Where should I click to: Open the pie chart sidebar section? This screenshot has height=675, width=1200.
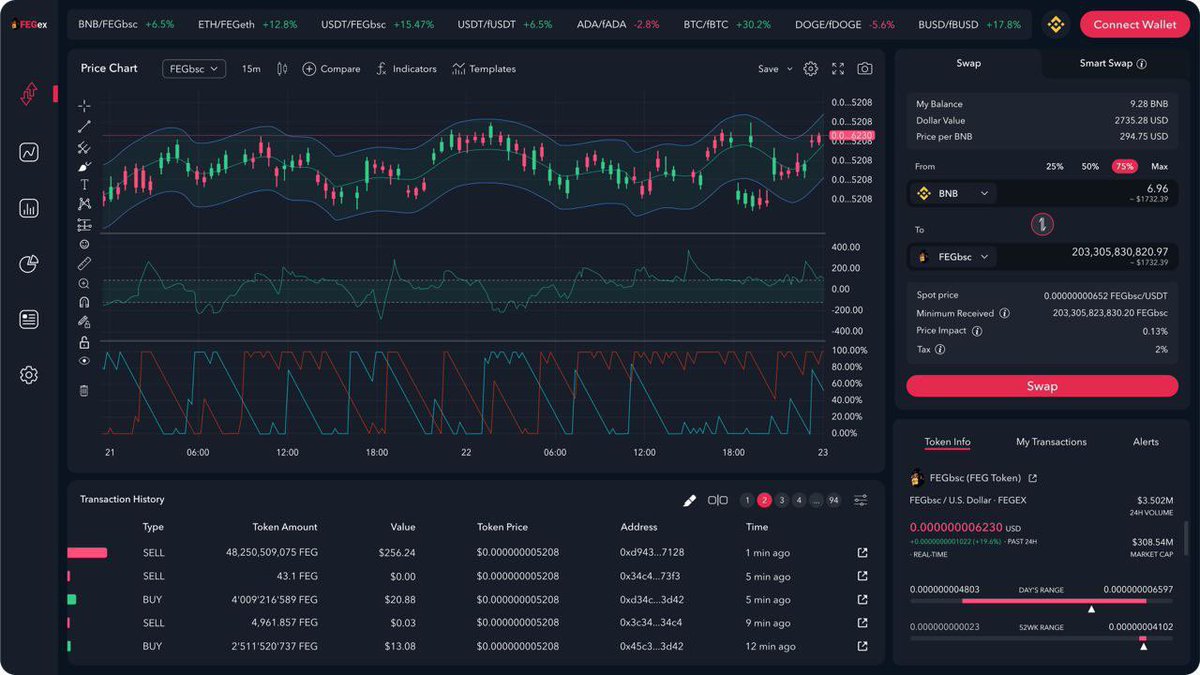point(28,264)
